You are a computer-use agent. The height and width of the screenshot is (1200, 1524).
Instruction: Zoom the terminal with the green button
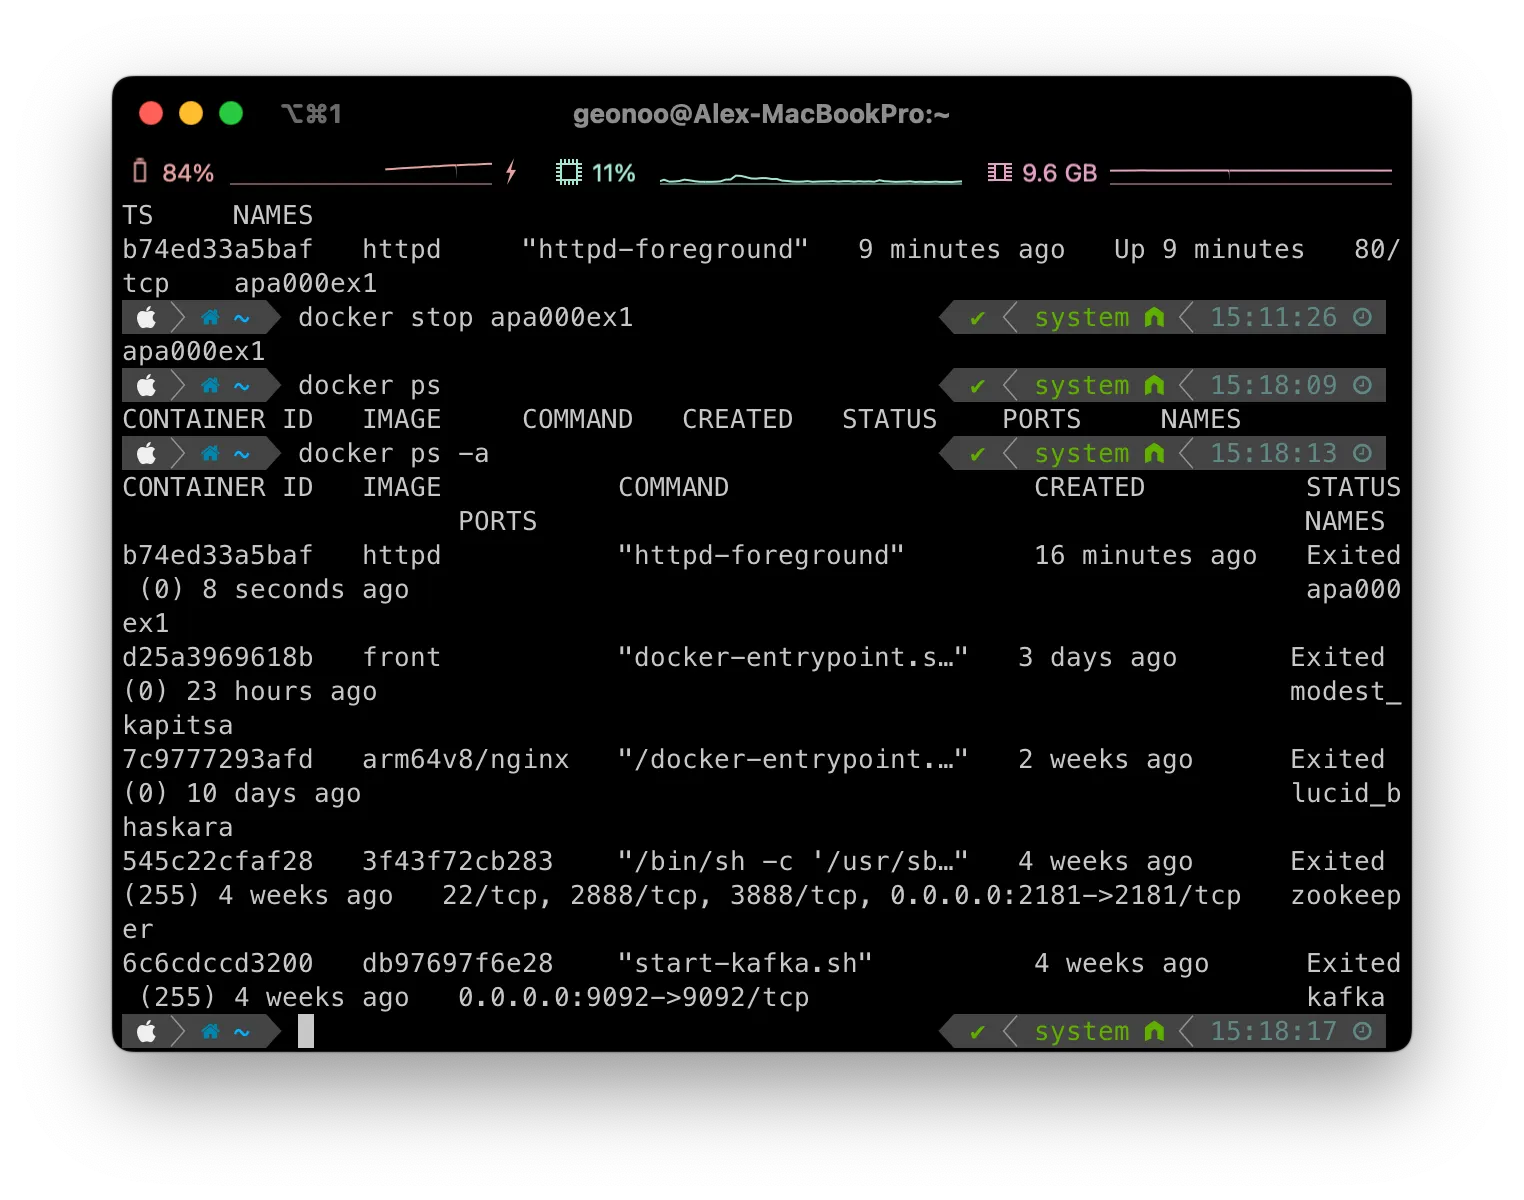click(231, 113)
